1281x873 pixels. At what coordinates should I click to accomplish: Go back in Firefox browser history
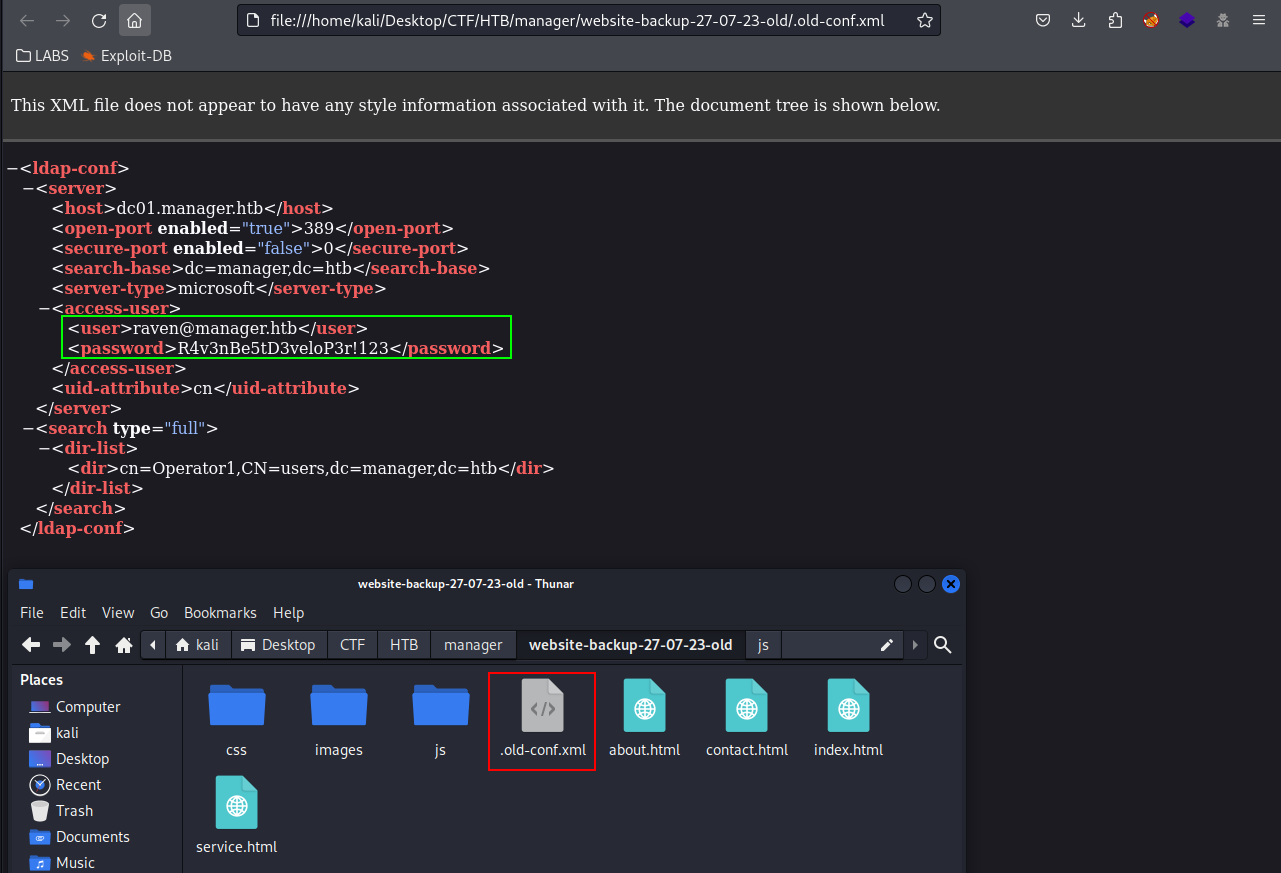pos(27,20)
